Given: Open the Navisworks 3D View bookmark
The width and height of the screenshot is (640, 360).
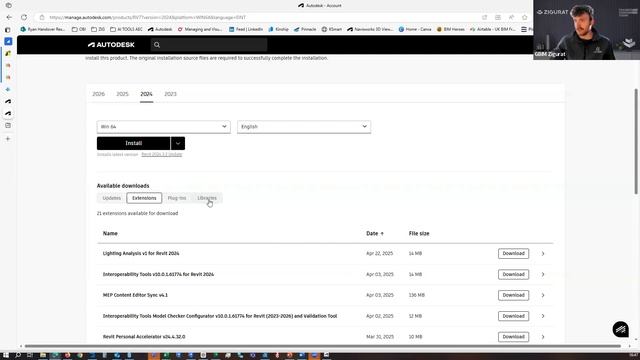Looking at the screenshot, I should [370, 29].
